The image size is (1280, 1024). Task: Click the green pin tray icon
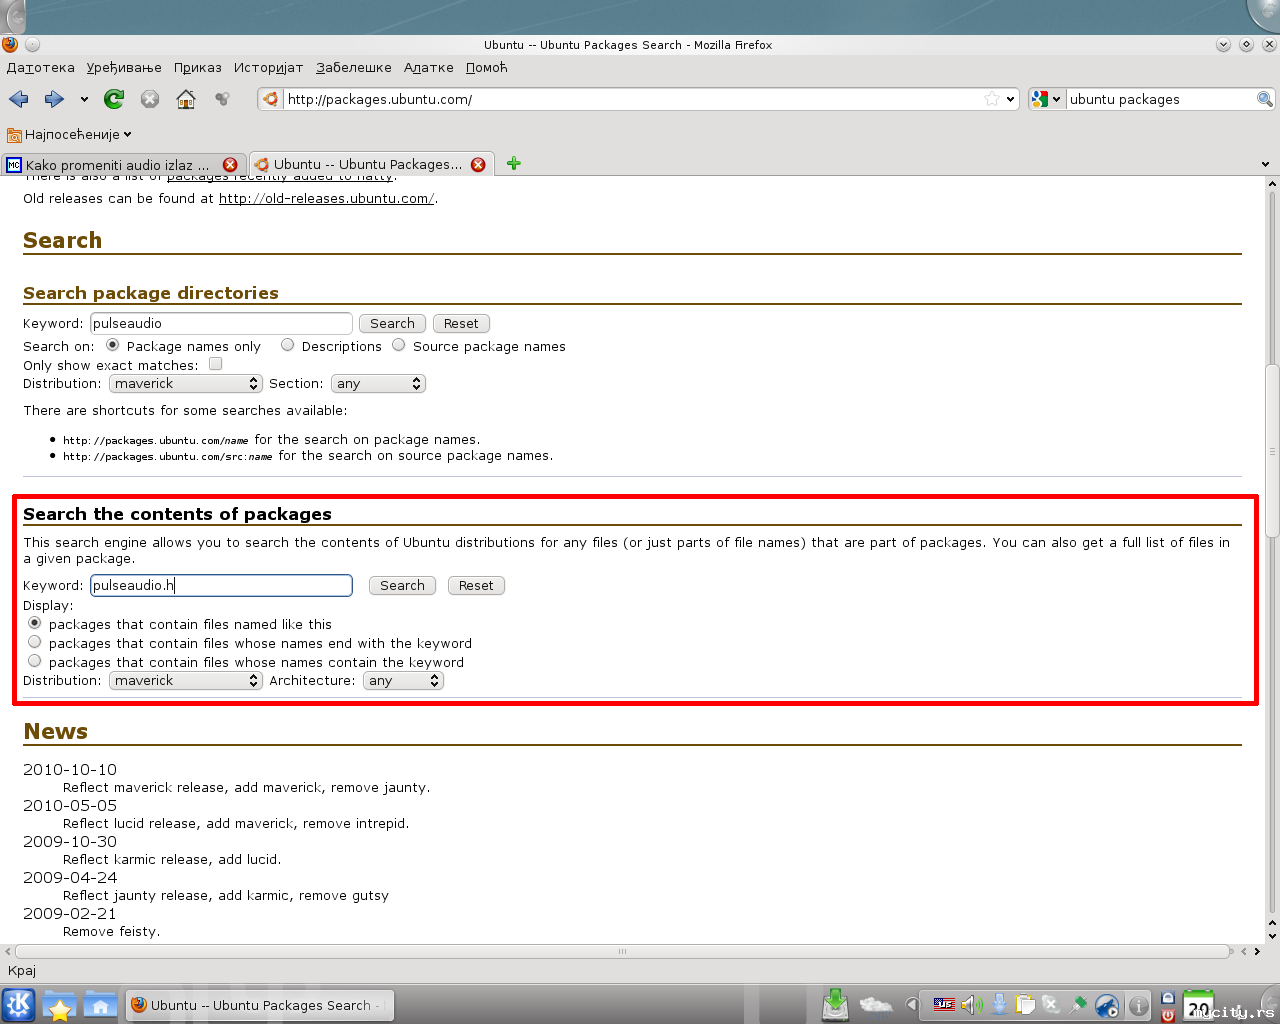click(x=1079, y=1005)
